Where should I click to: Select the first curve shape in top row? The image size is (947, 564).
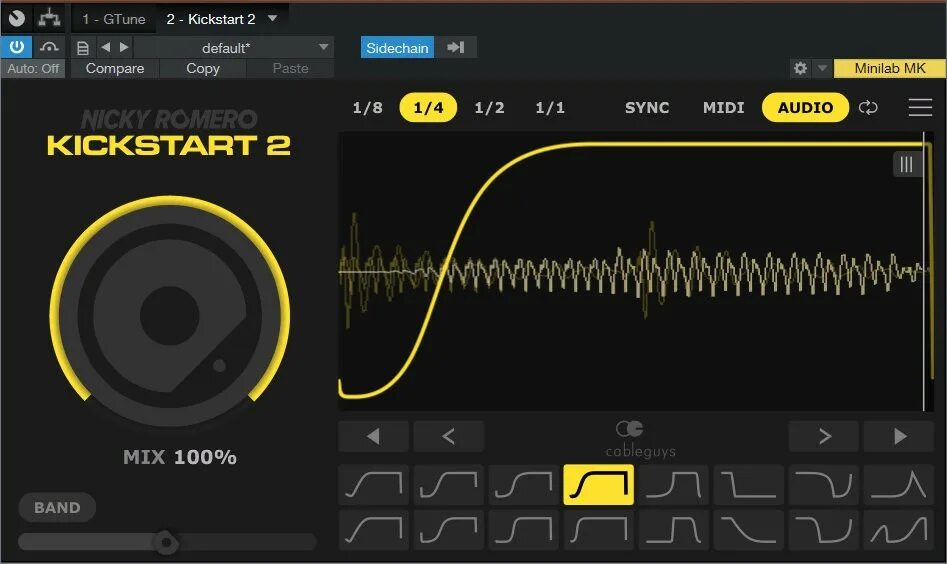coord(373,485)
